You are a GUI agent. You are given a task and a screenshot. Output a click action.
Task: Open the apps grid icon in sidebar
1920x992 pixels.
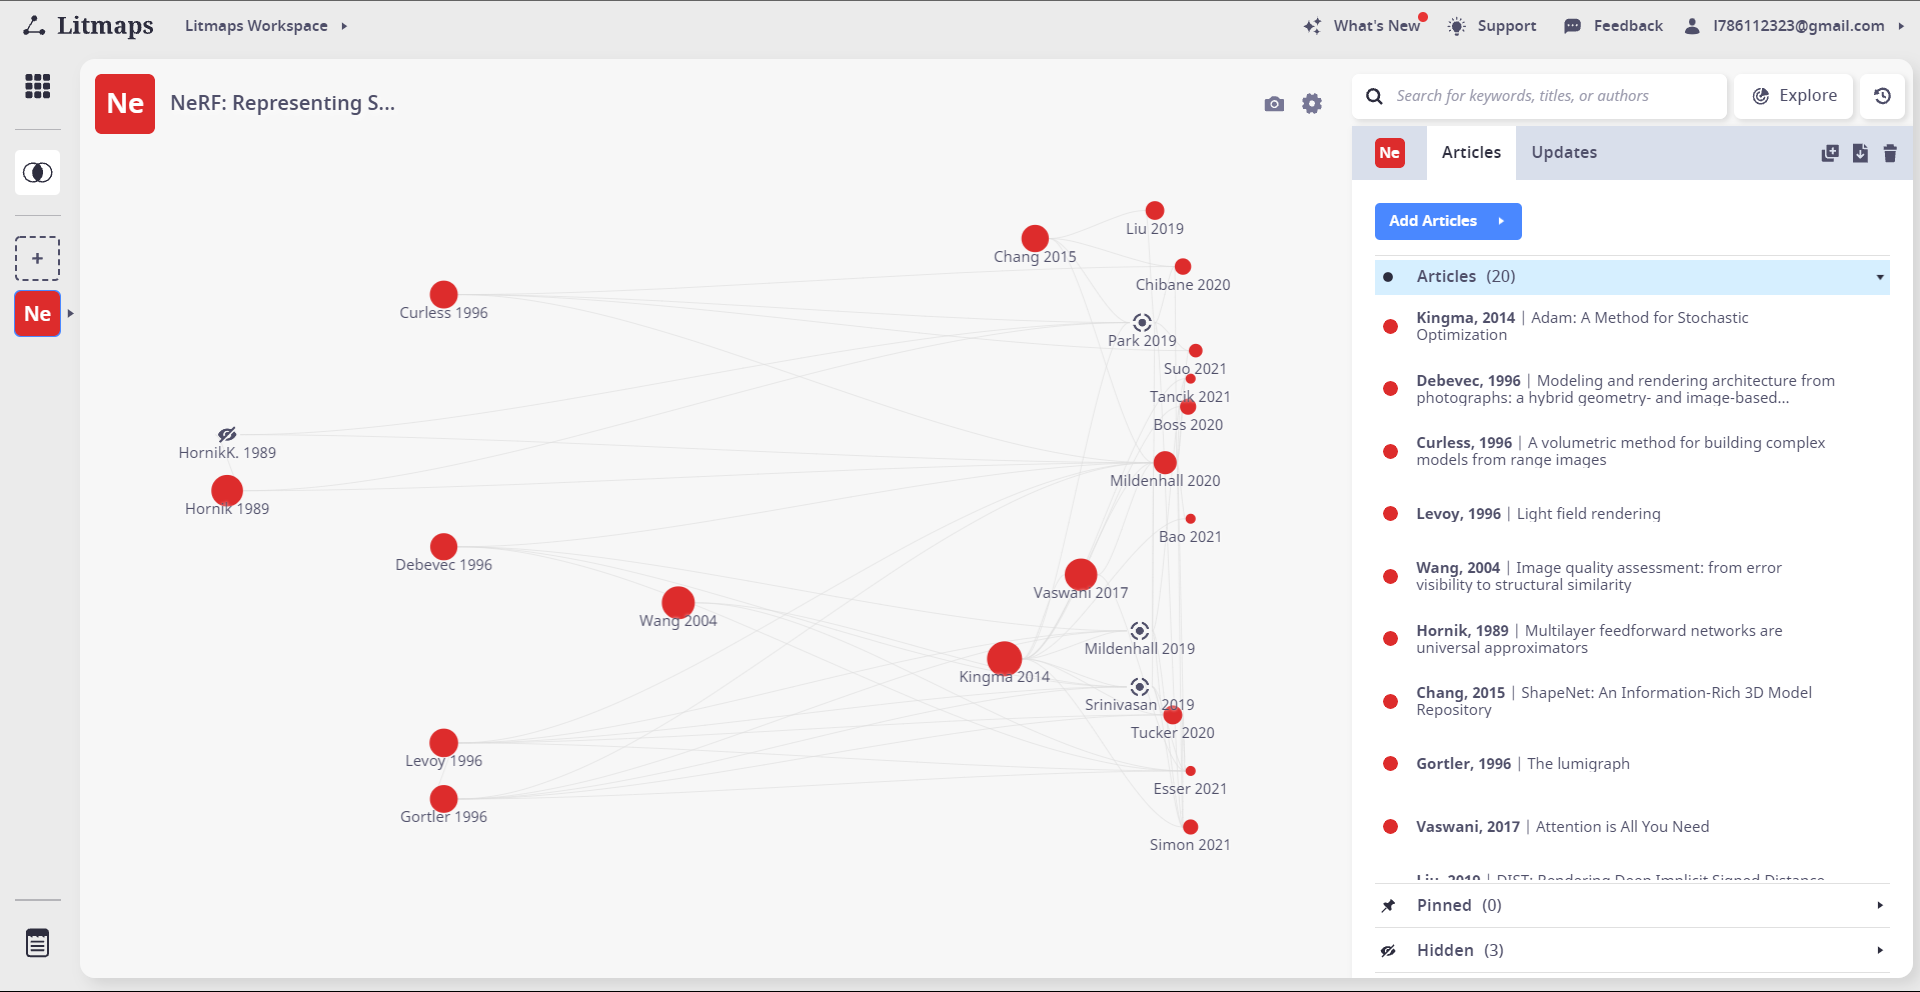37,86
